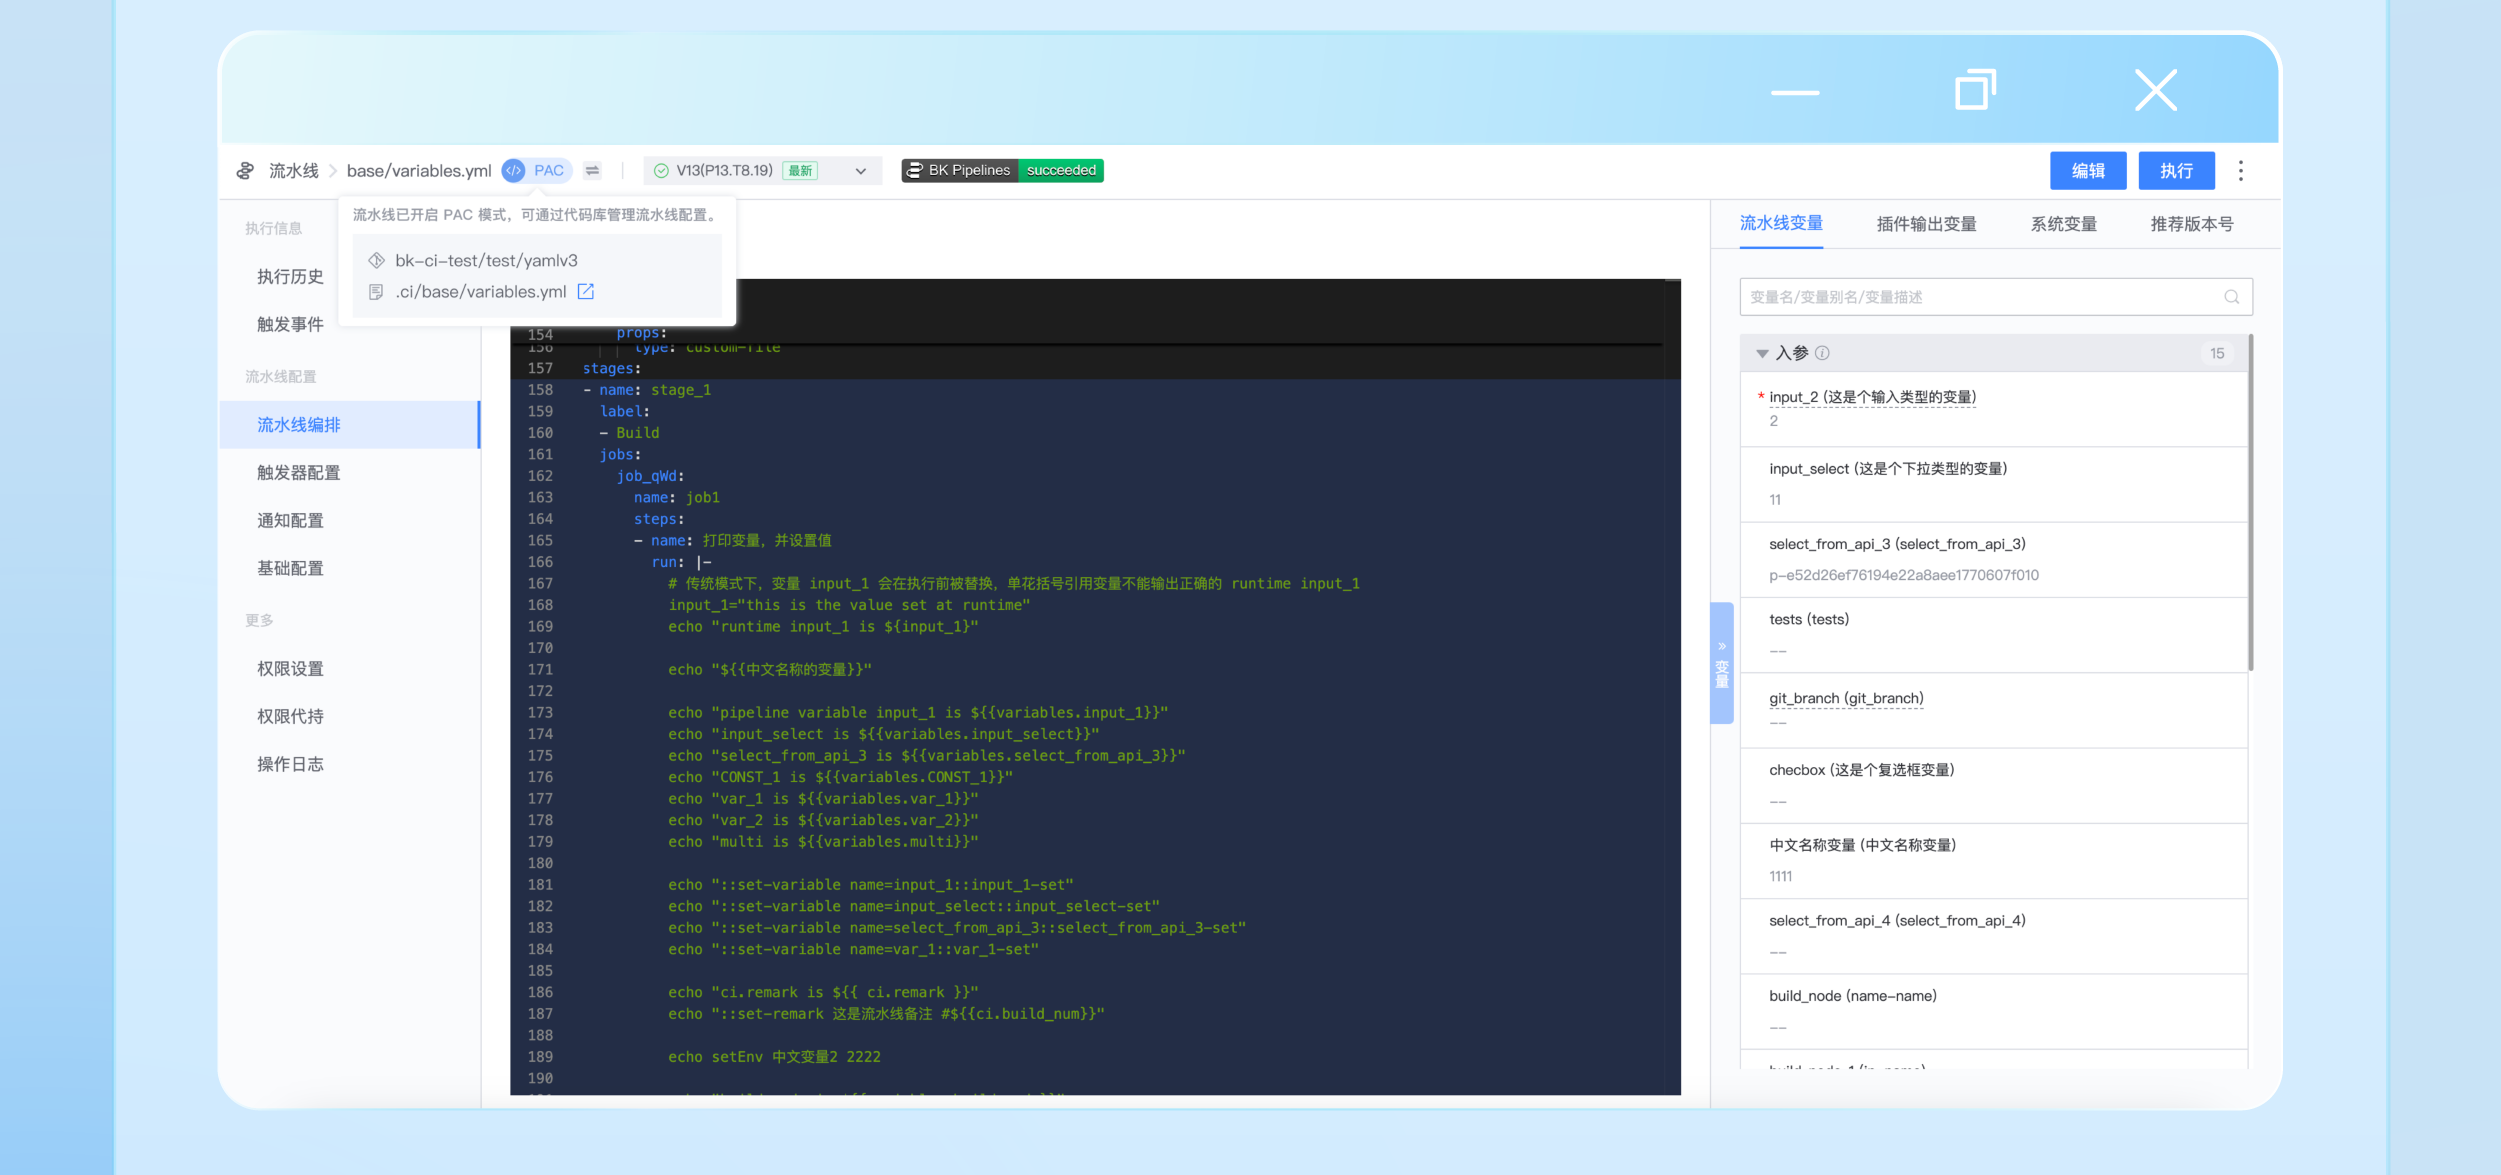Select 流水线编排 in the sidebar
This screenshot has width=2501, height=1175.
(350, 425)
